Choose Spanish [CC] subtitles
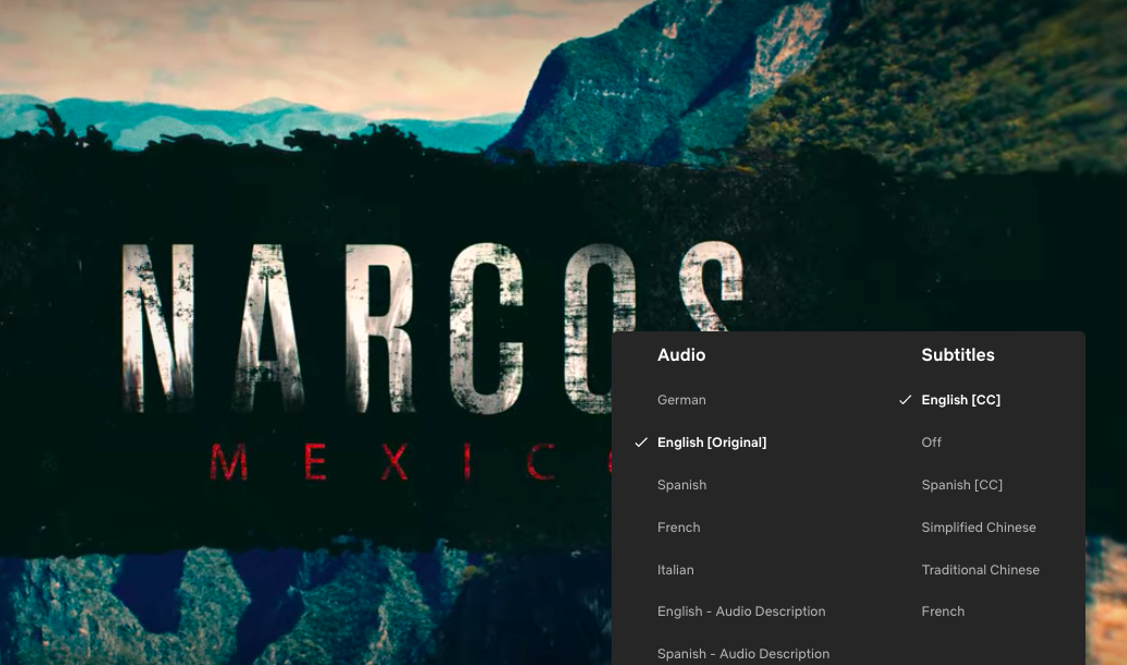Viewport: 1127px width, 665px height. (962, 485)
